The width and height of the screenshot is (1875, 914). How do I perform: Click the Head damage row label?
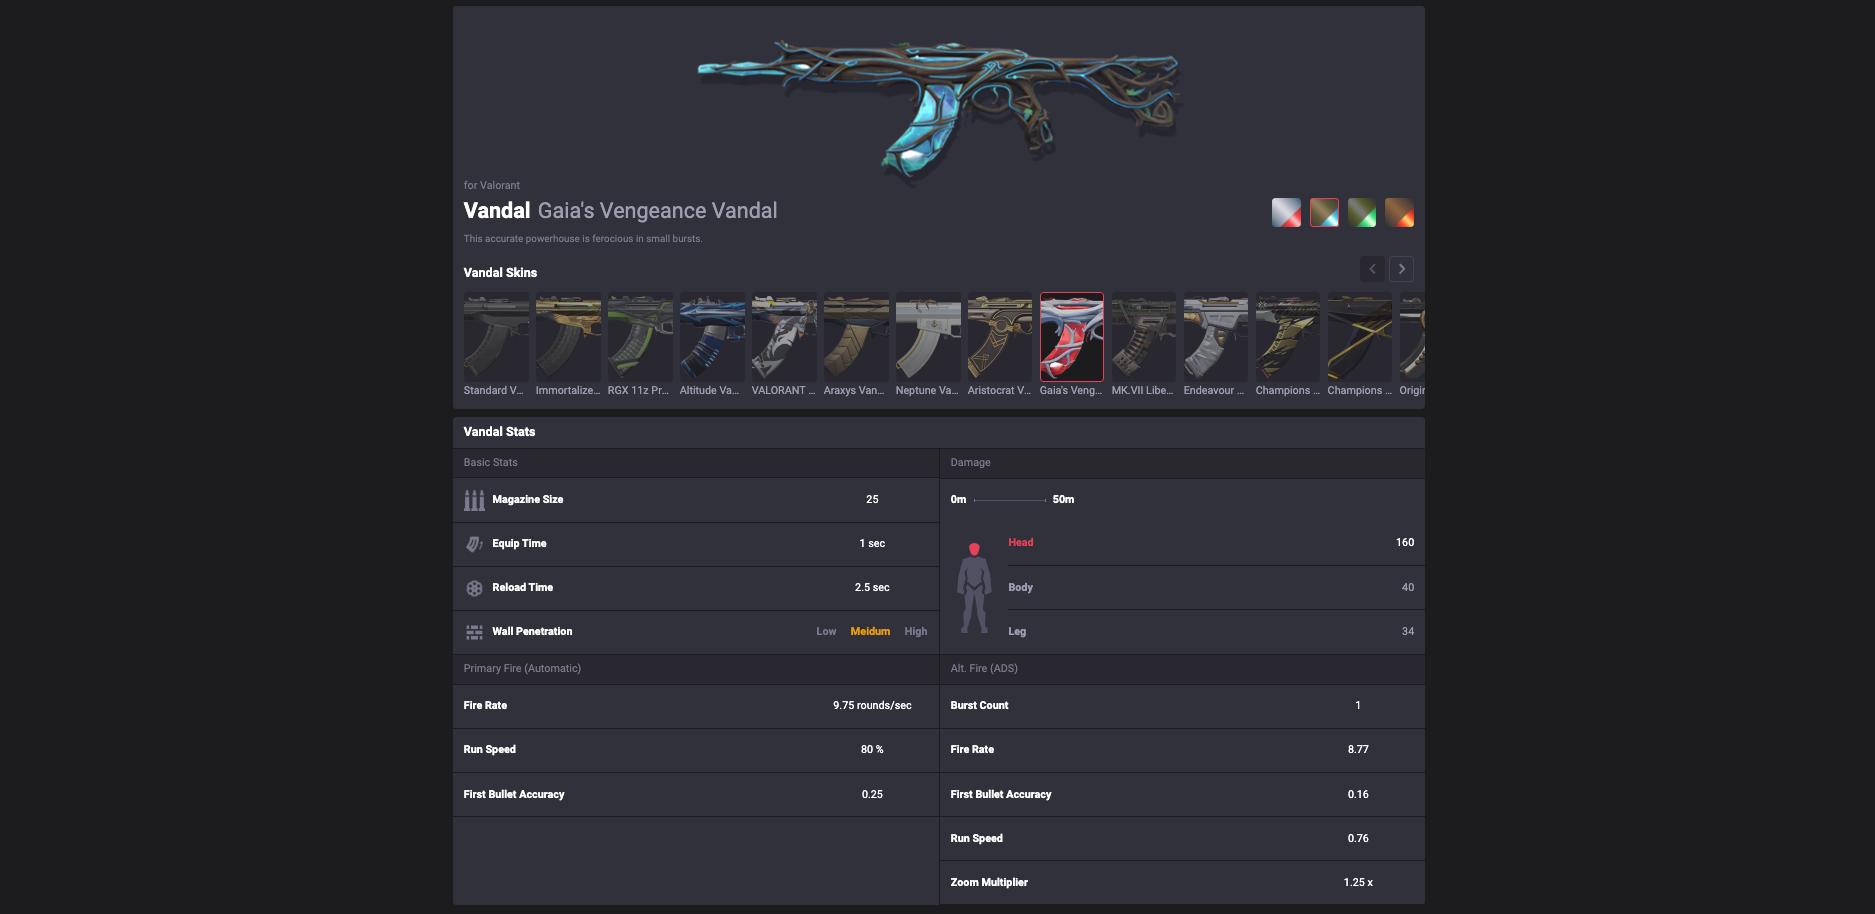coord(1021,542)
